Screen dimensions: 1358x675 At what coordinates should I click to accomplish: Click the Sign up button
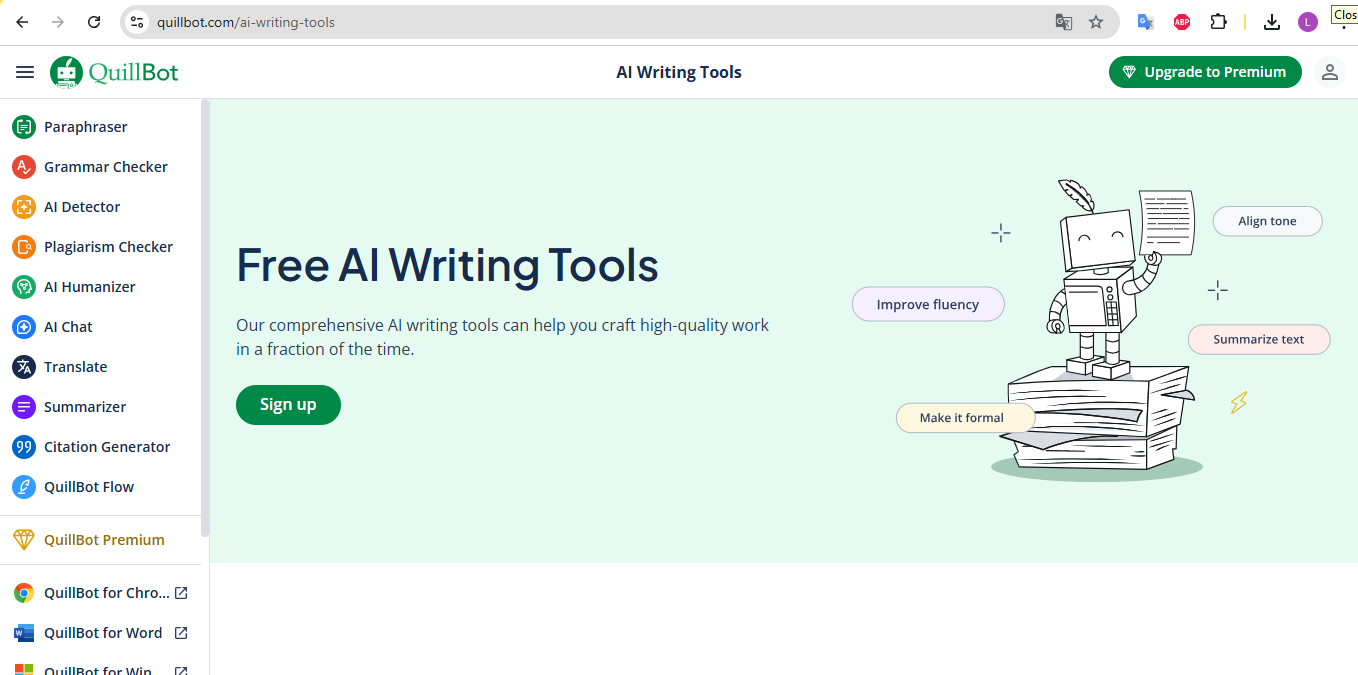click(x=288, y=405)
